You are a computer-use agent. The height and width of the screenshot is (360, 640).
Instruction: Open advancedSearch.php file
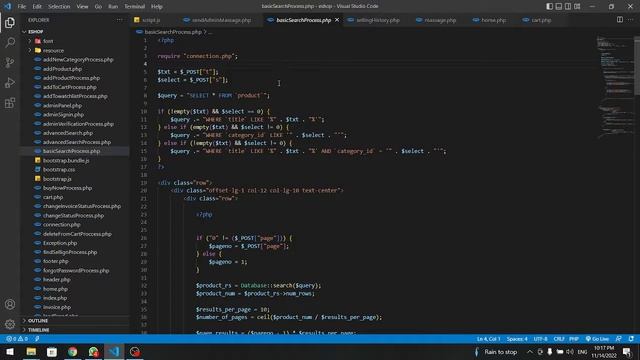click(68, 133)
